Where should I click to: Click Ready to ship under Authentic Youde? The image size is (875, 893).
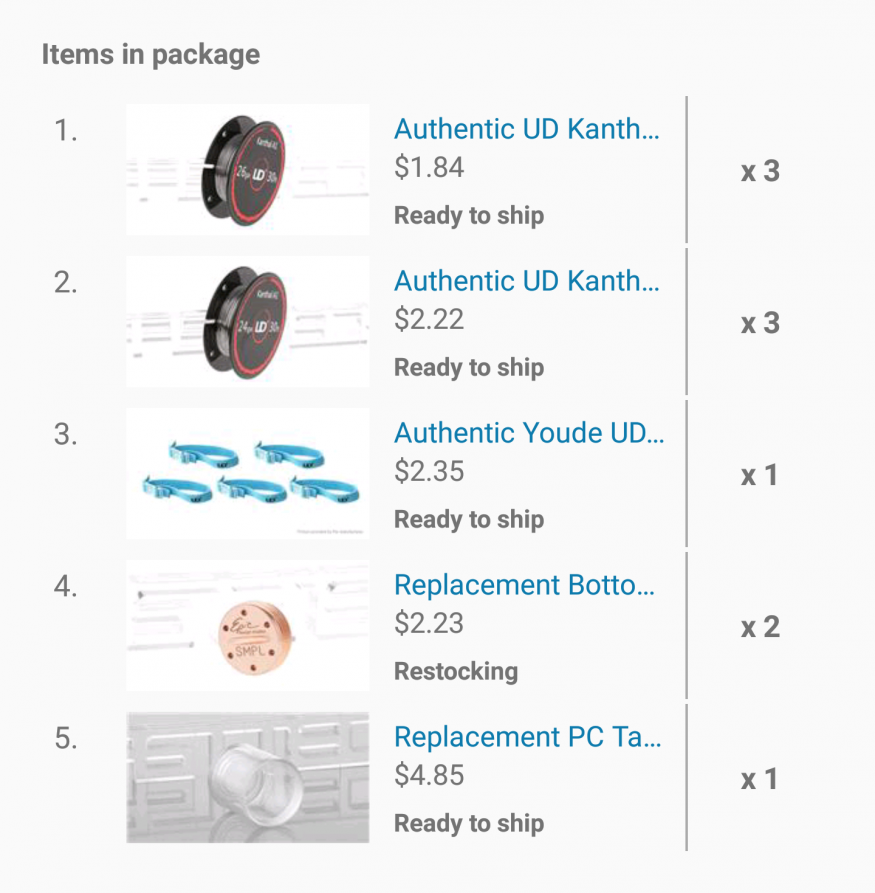469,519
